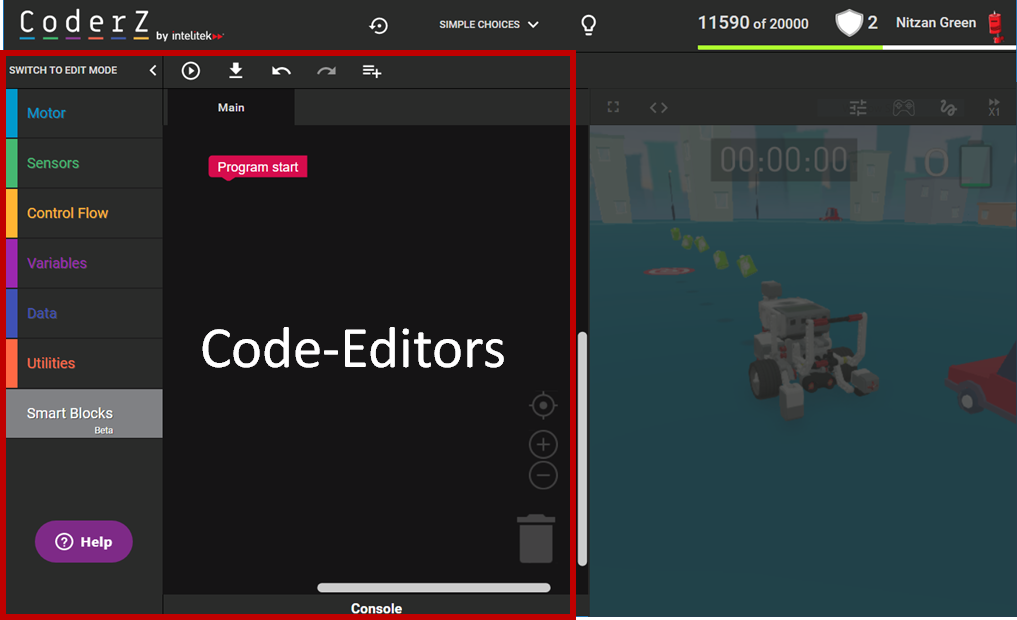Click the trash can icon
The height and width of the screenshot is (620, 1017).
536,538
